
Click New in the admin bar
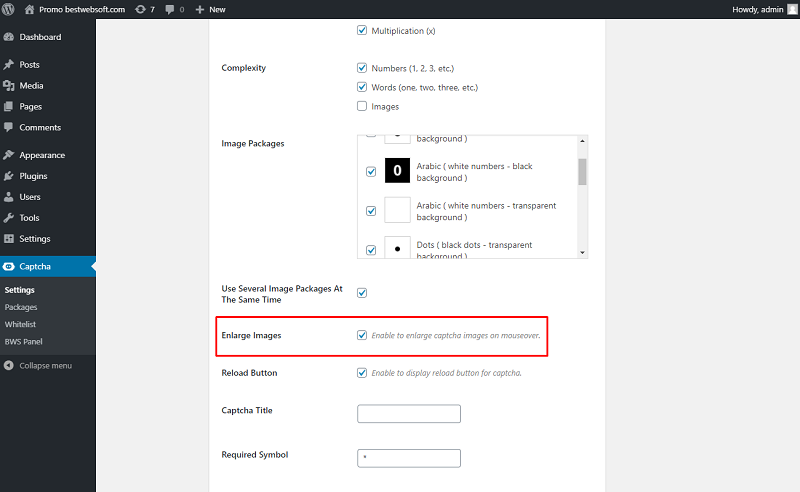click(x=217, y=9)
